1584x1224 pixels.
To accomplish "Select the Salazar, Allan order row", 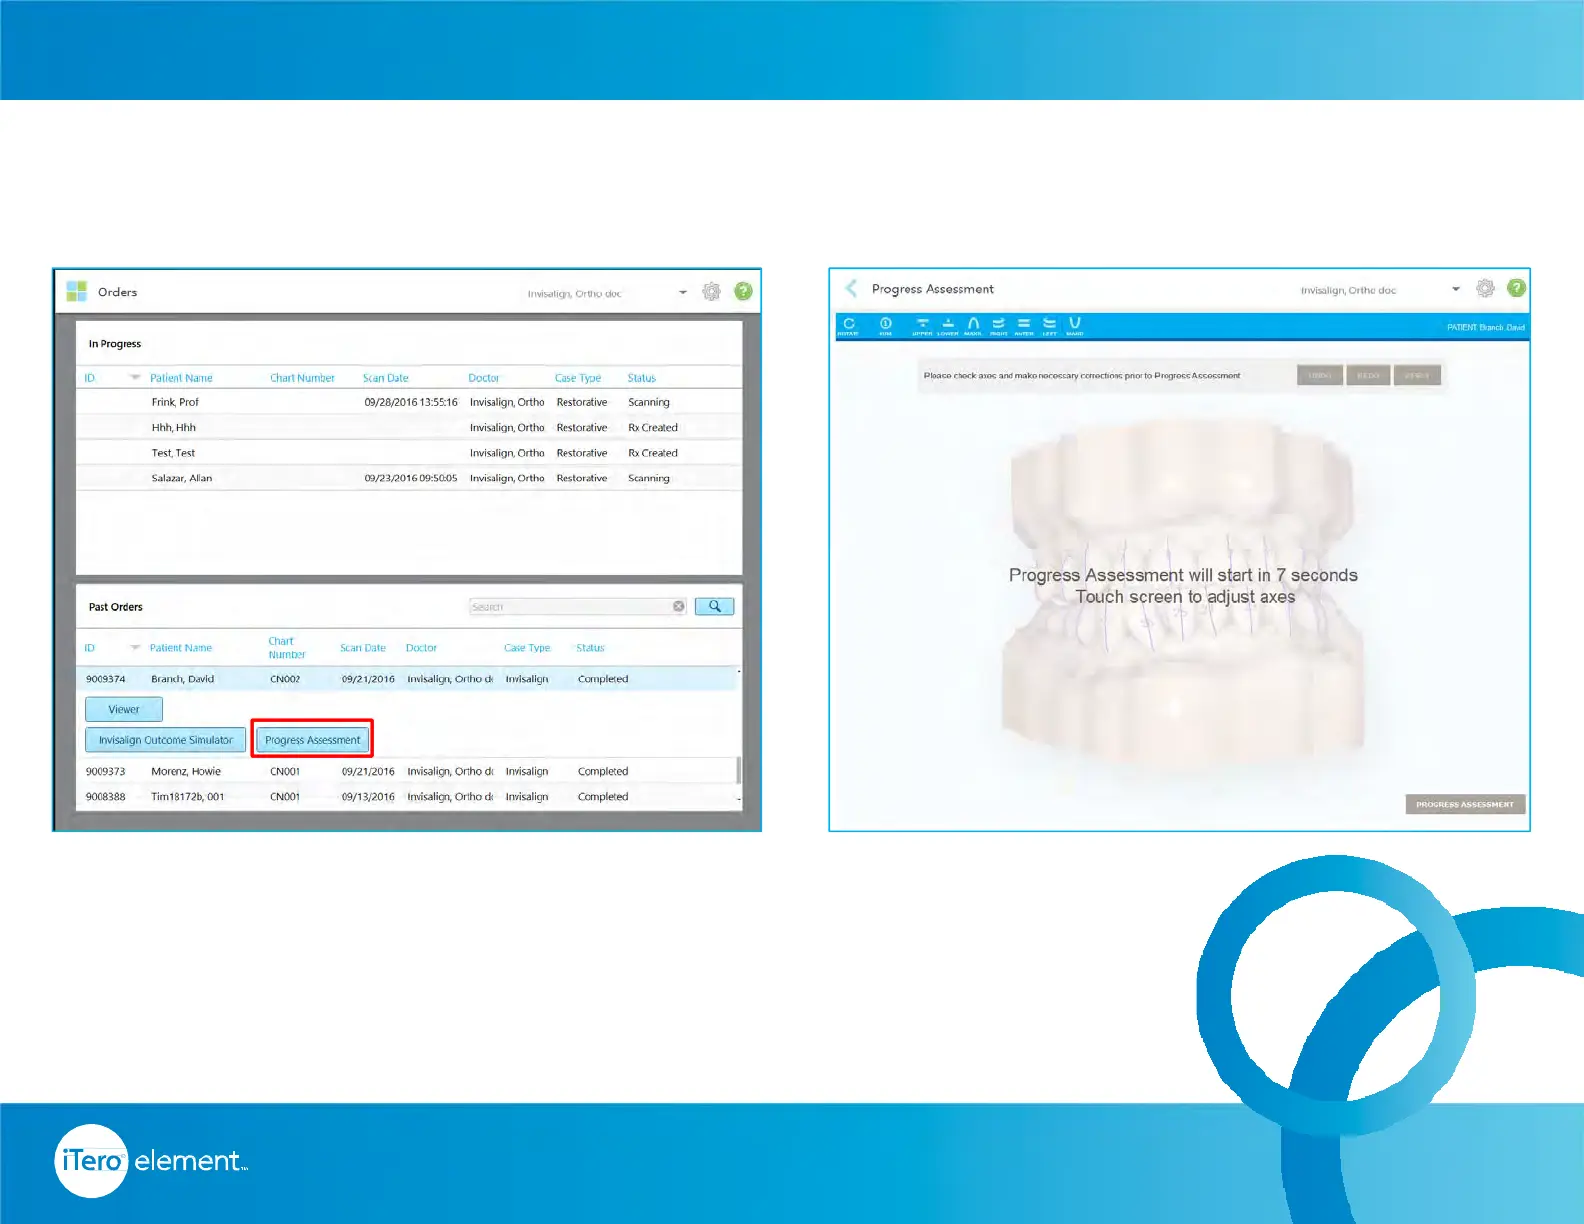I will point(409,478).
